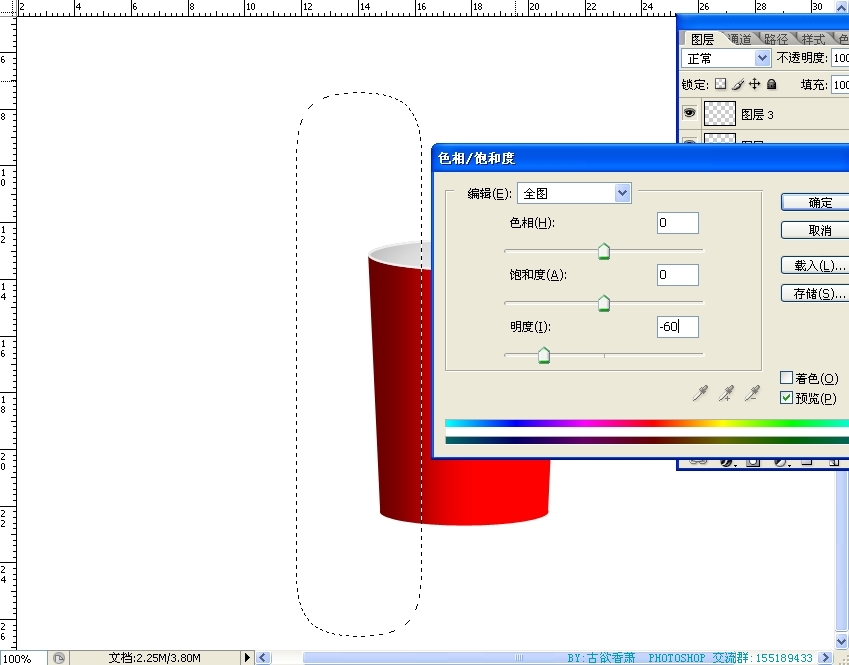Select the first eyedropper tool in dialog
The height and width of the screenshot is (665, 849).
coord(701,395)
